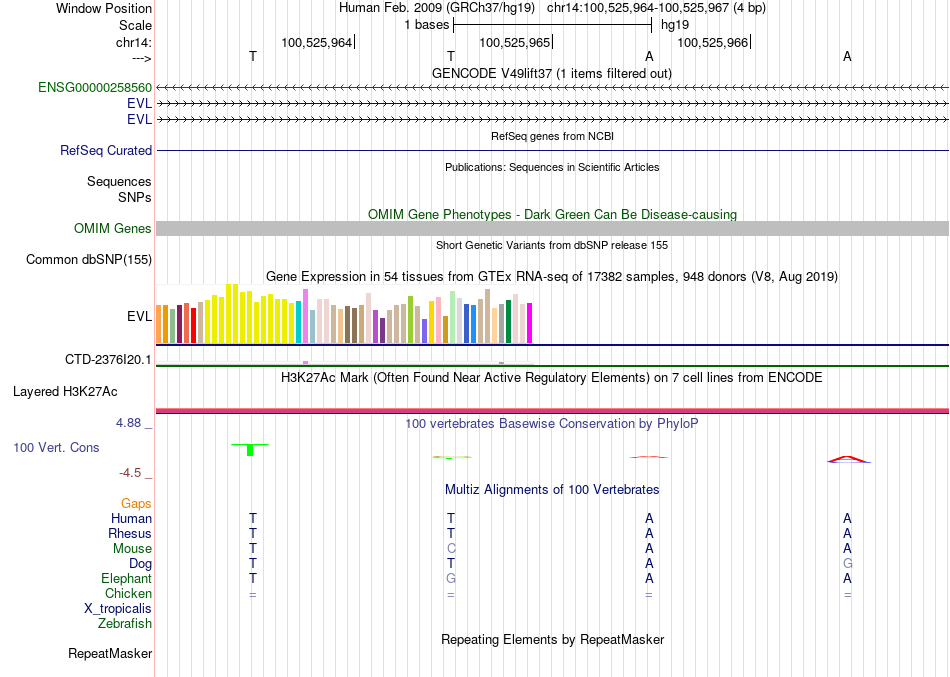Click the 1 bases scale bar
The image size is (950, 677).
(552, 25)
